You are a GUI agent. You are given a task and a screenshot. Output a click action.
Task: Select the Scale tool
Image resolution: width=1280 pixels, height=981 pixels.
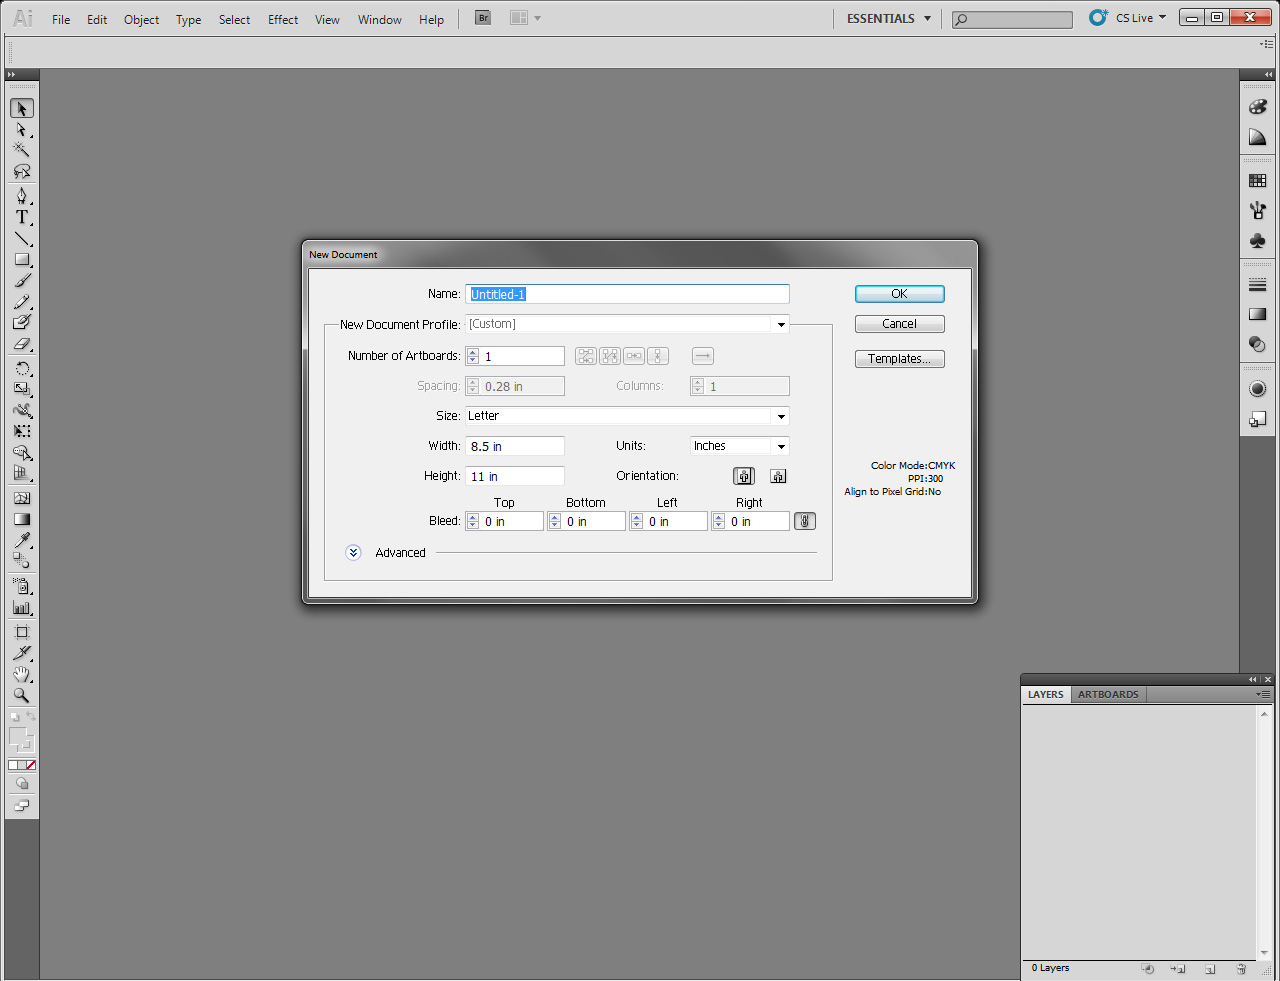pos(22,389)
